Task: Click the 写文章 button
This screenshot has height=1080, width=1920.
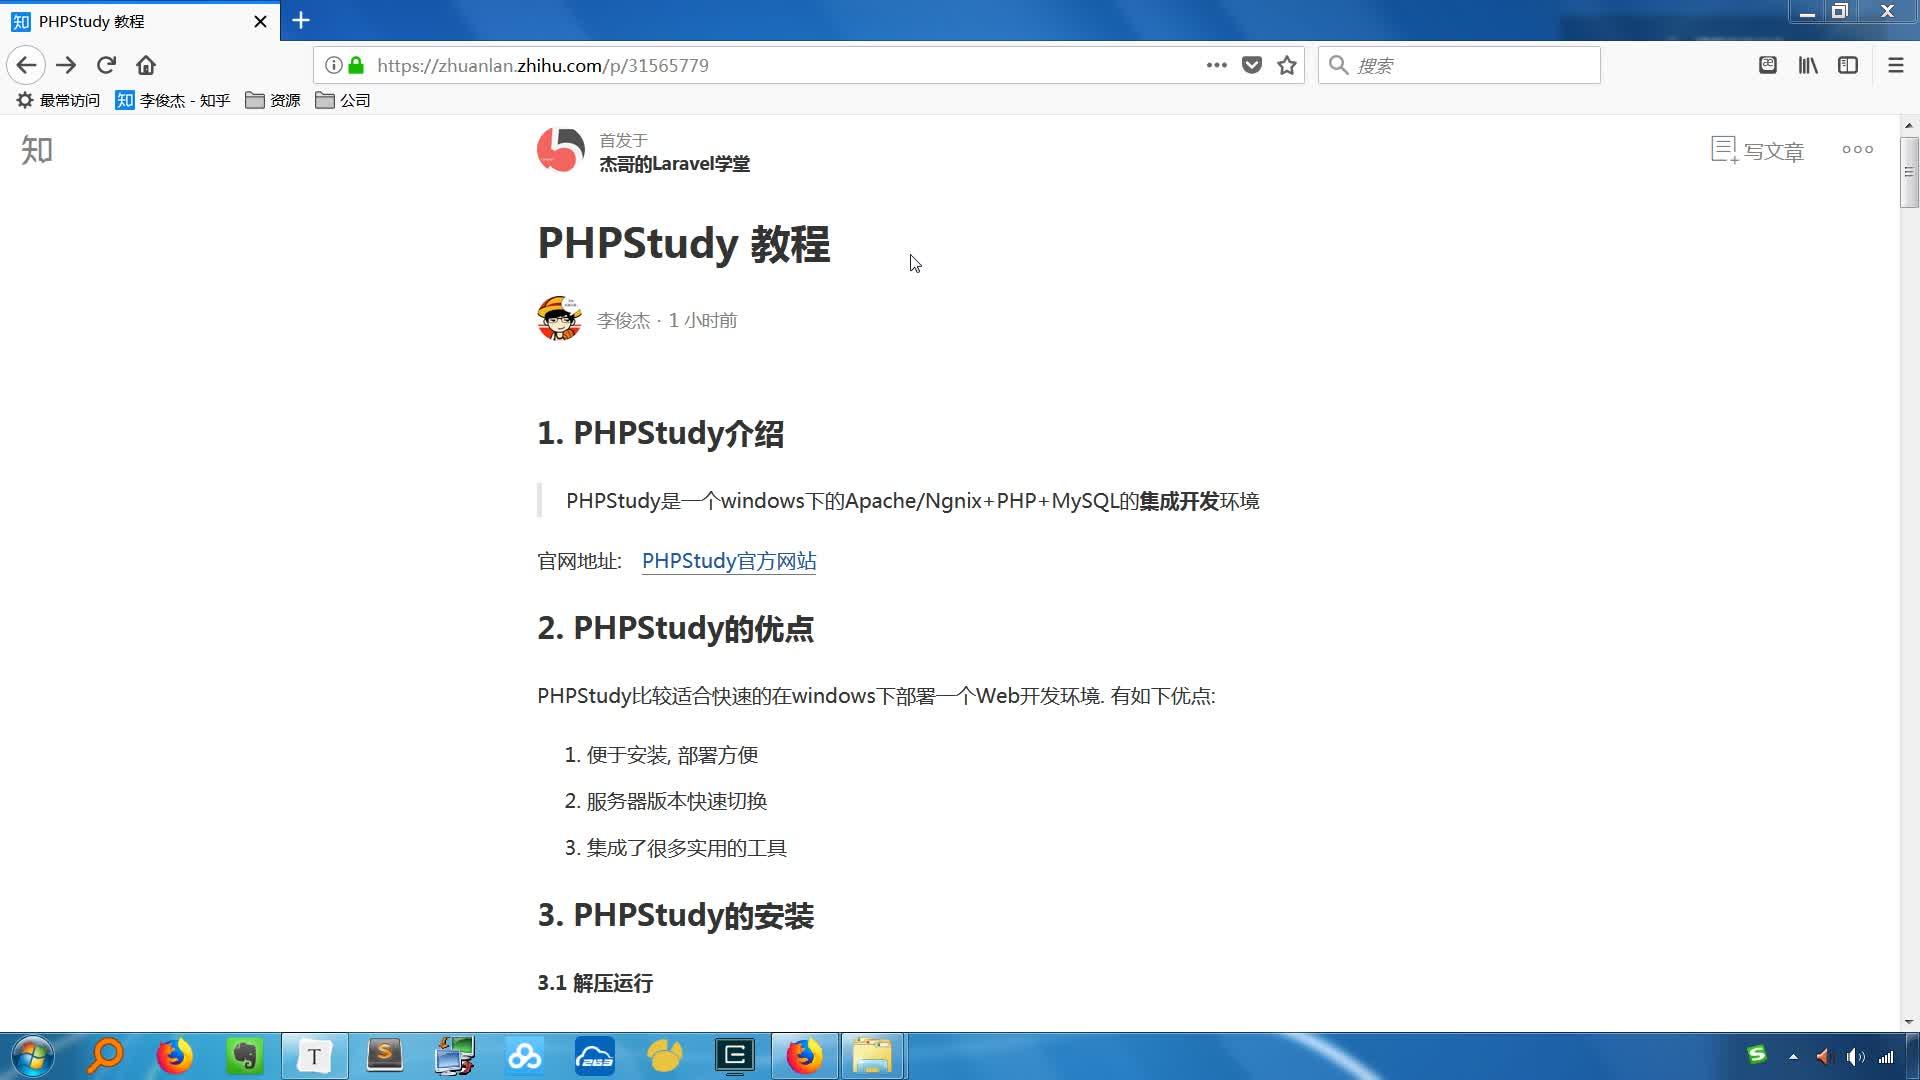Action: (x=1757, y=151)
